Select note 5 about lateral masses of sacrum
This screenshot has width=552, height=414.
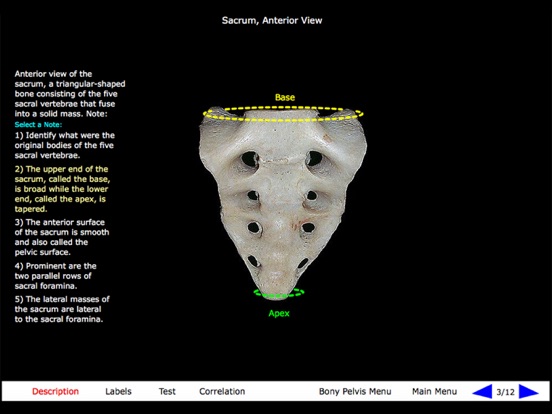click(x=62, y=309)
